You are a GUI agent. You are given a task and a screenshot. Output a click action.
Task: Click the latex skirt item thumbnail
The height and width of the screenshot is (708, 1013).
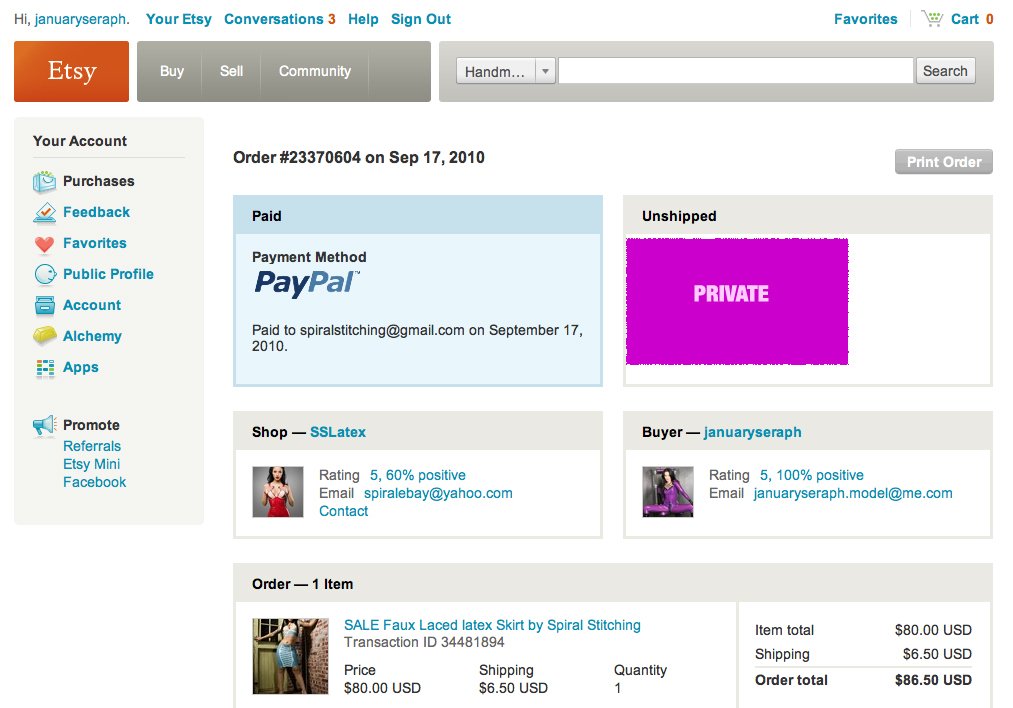point(290,656)
